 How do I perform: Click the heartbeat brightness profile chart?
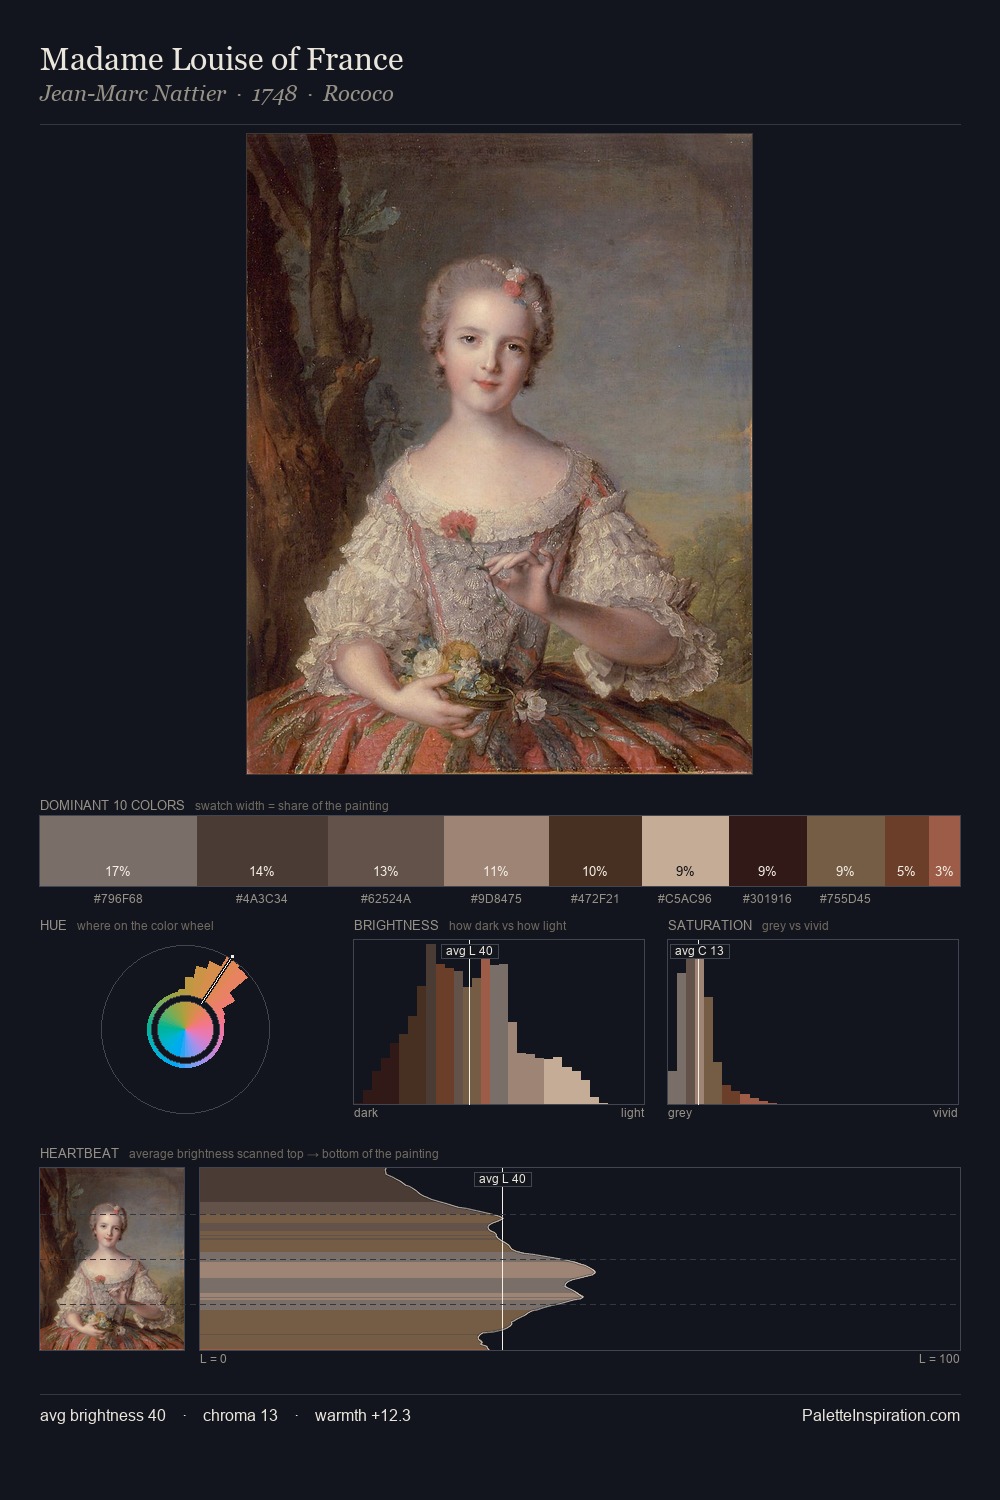(580, 1259)
